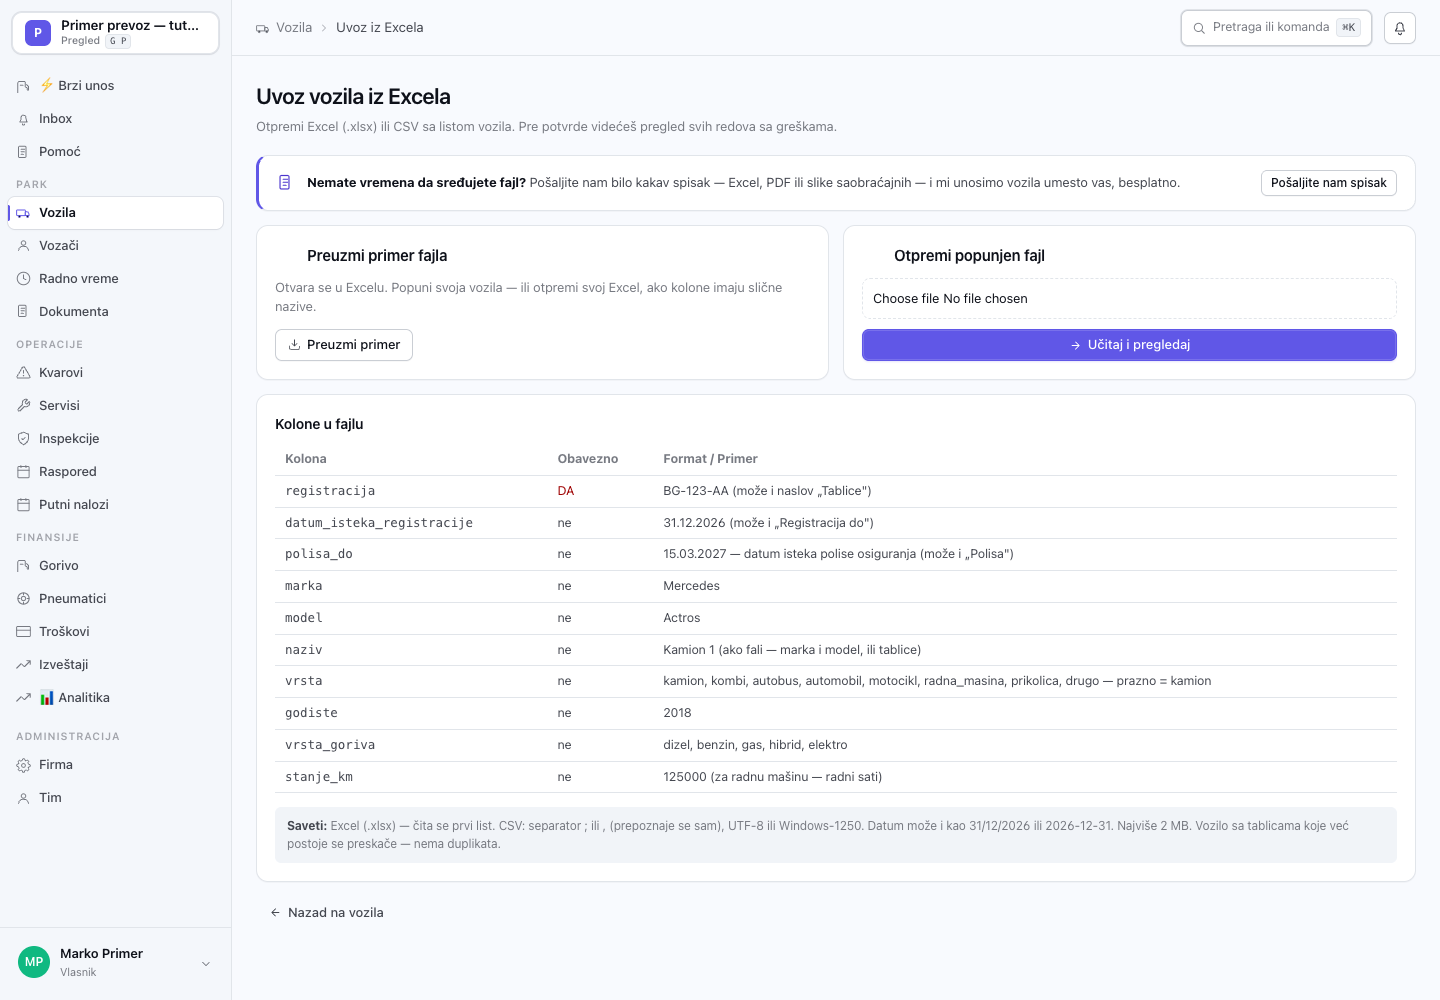
Task: Go to Dokumenta section
Action: [116, 312]
